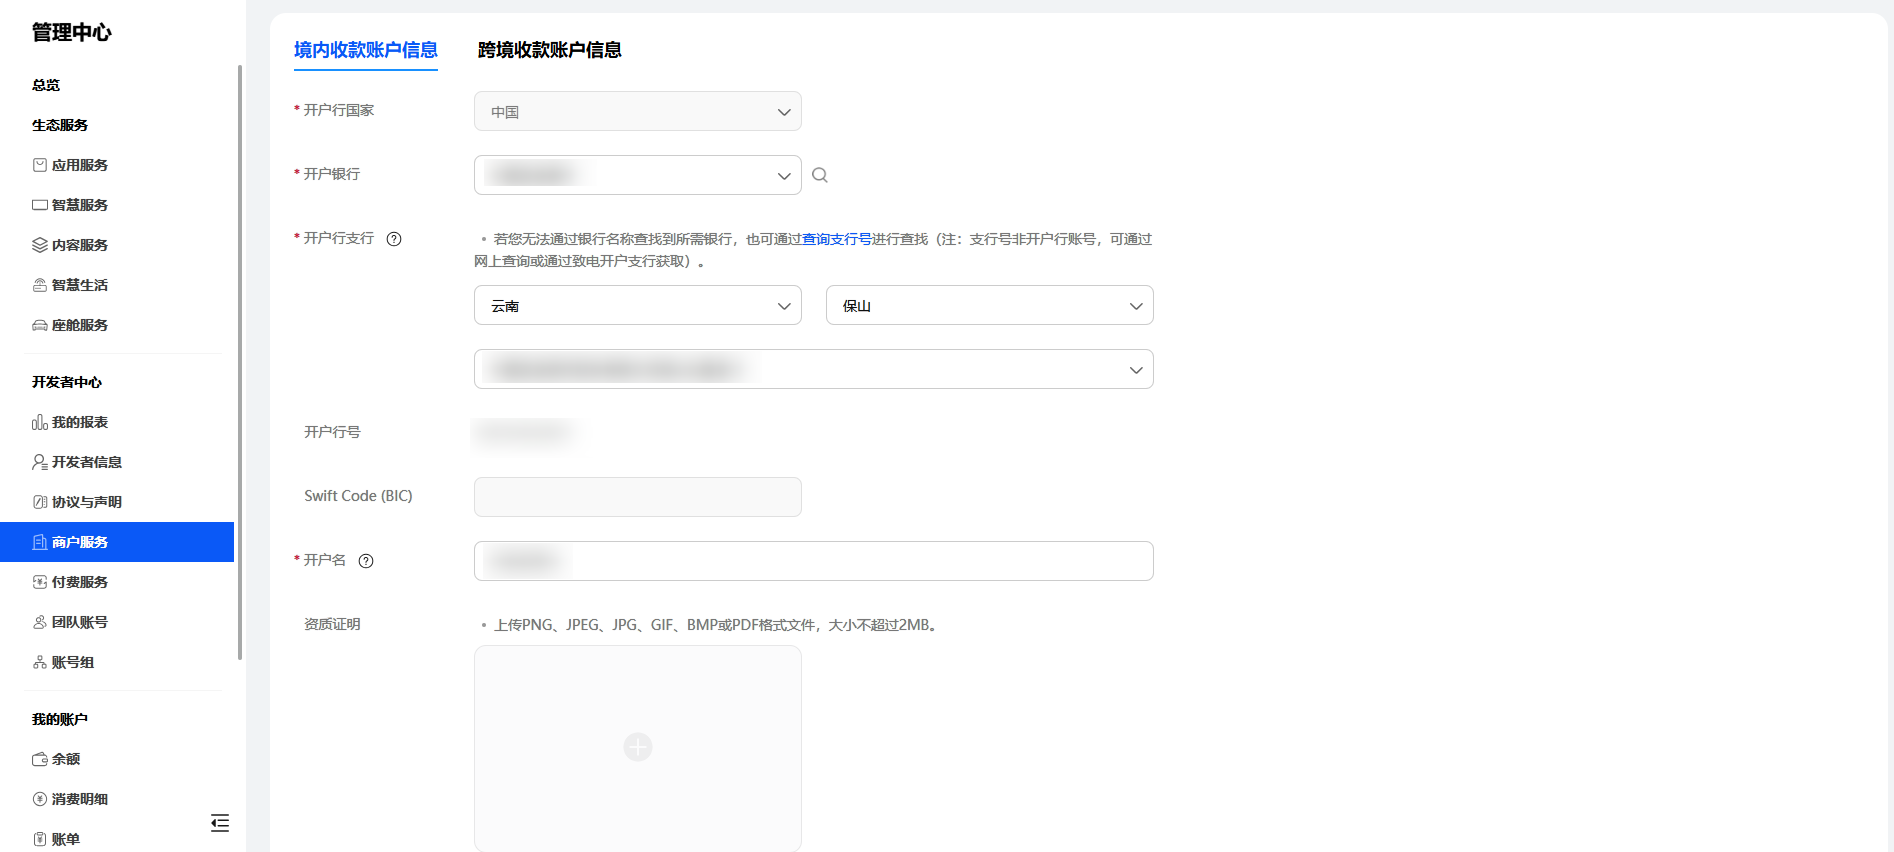
Task: Click the 付费服务 sidebar icon
Action: [x=40, y=582]
